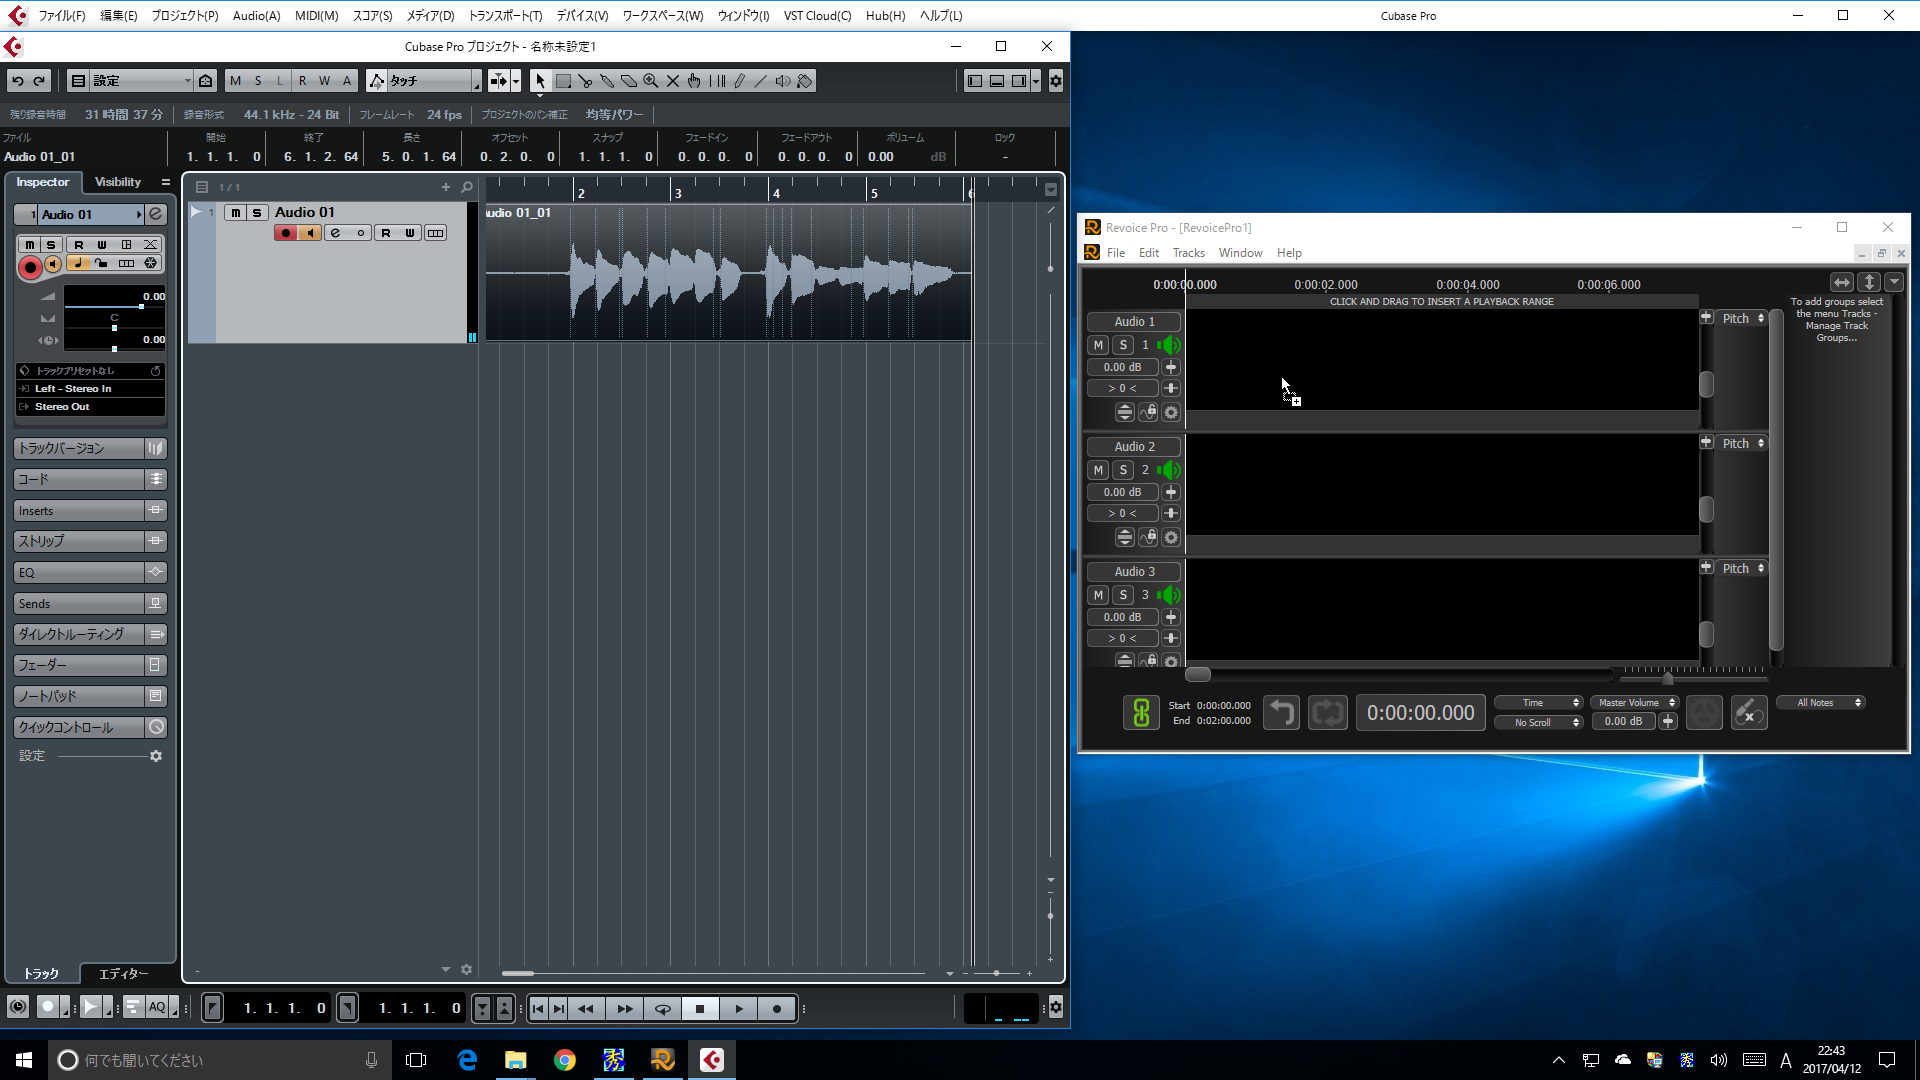Select the Time Warp tool in Cubase
The height and width of the screenshot is (1080, 1920).
point(717,81)
